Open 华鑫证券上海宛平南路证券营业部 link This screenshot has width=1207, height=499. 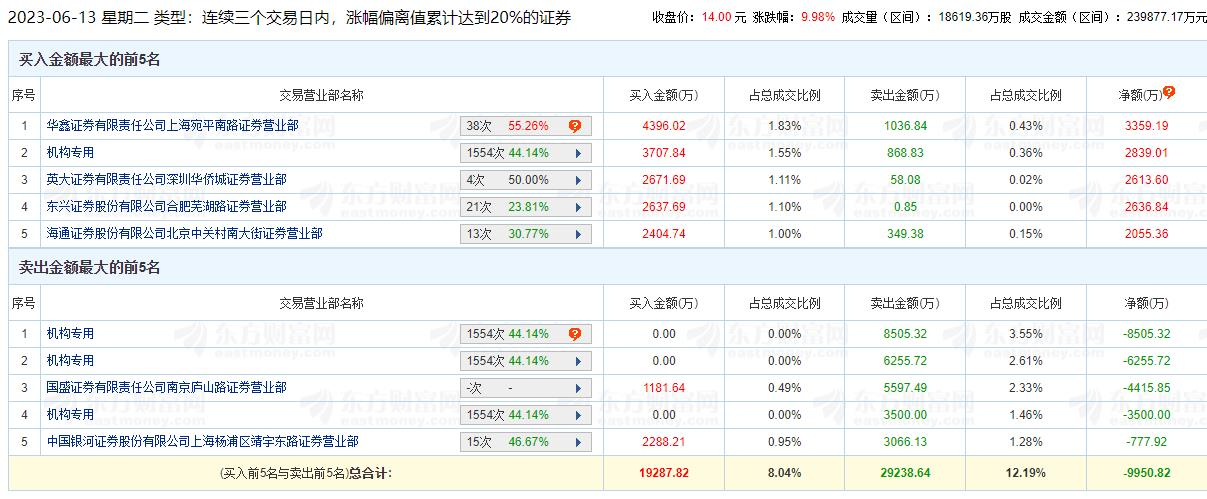tap(172, 126)
